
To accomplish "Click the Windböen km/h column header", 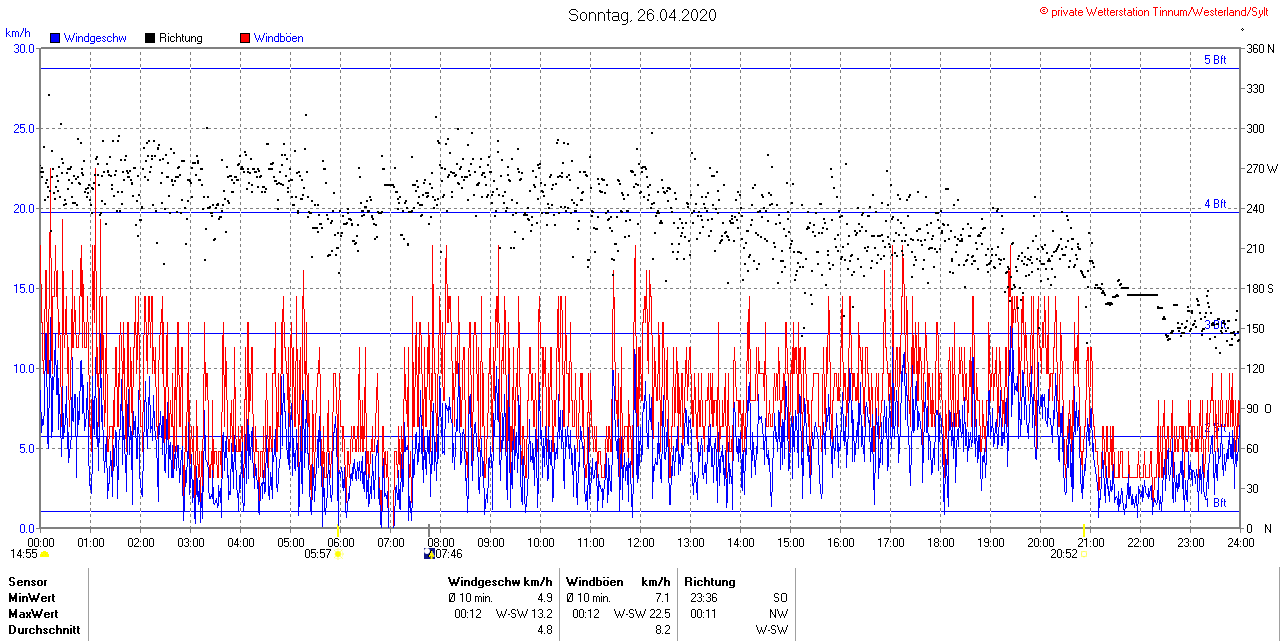I will 618,582.
